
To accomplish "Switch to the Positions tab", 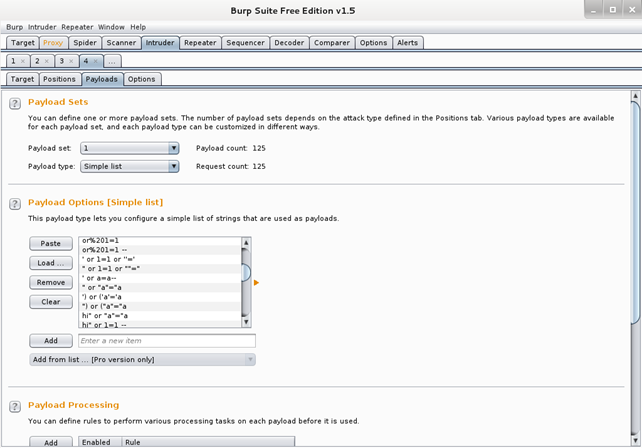I will pos(59,79).
